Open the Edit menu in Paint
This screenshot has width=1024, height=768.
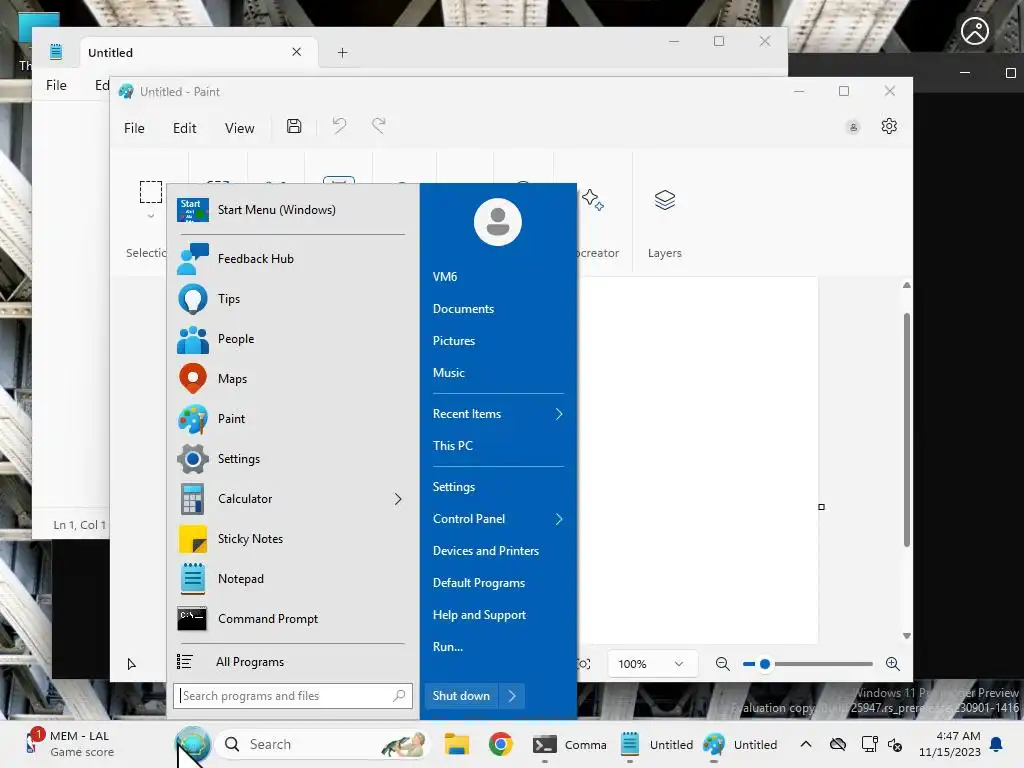click(185, 128)
